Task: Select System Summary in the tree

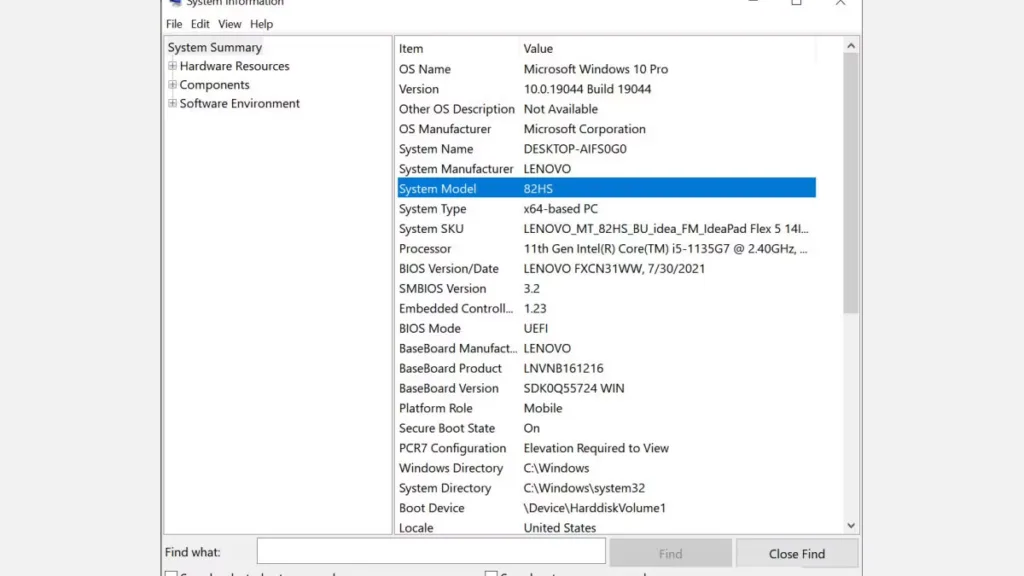Action: point(215,47)
